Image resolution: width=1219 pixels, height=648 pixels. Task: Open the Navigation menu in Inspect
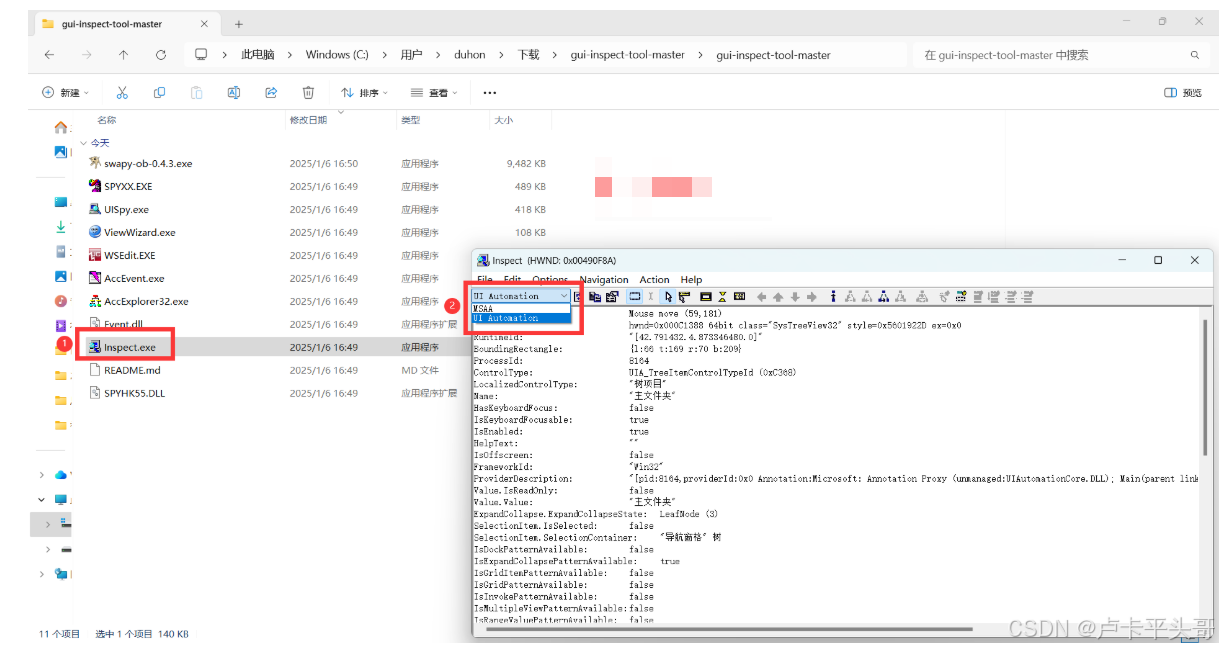(604, 280)
